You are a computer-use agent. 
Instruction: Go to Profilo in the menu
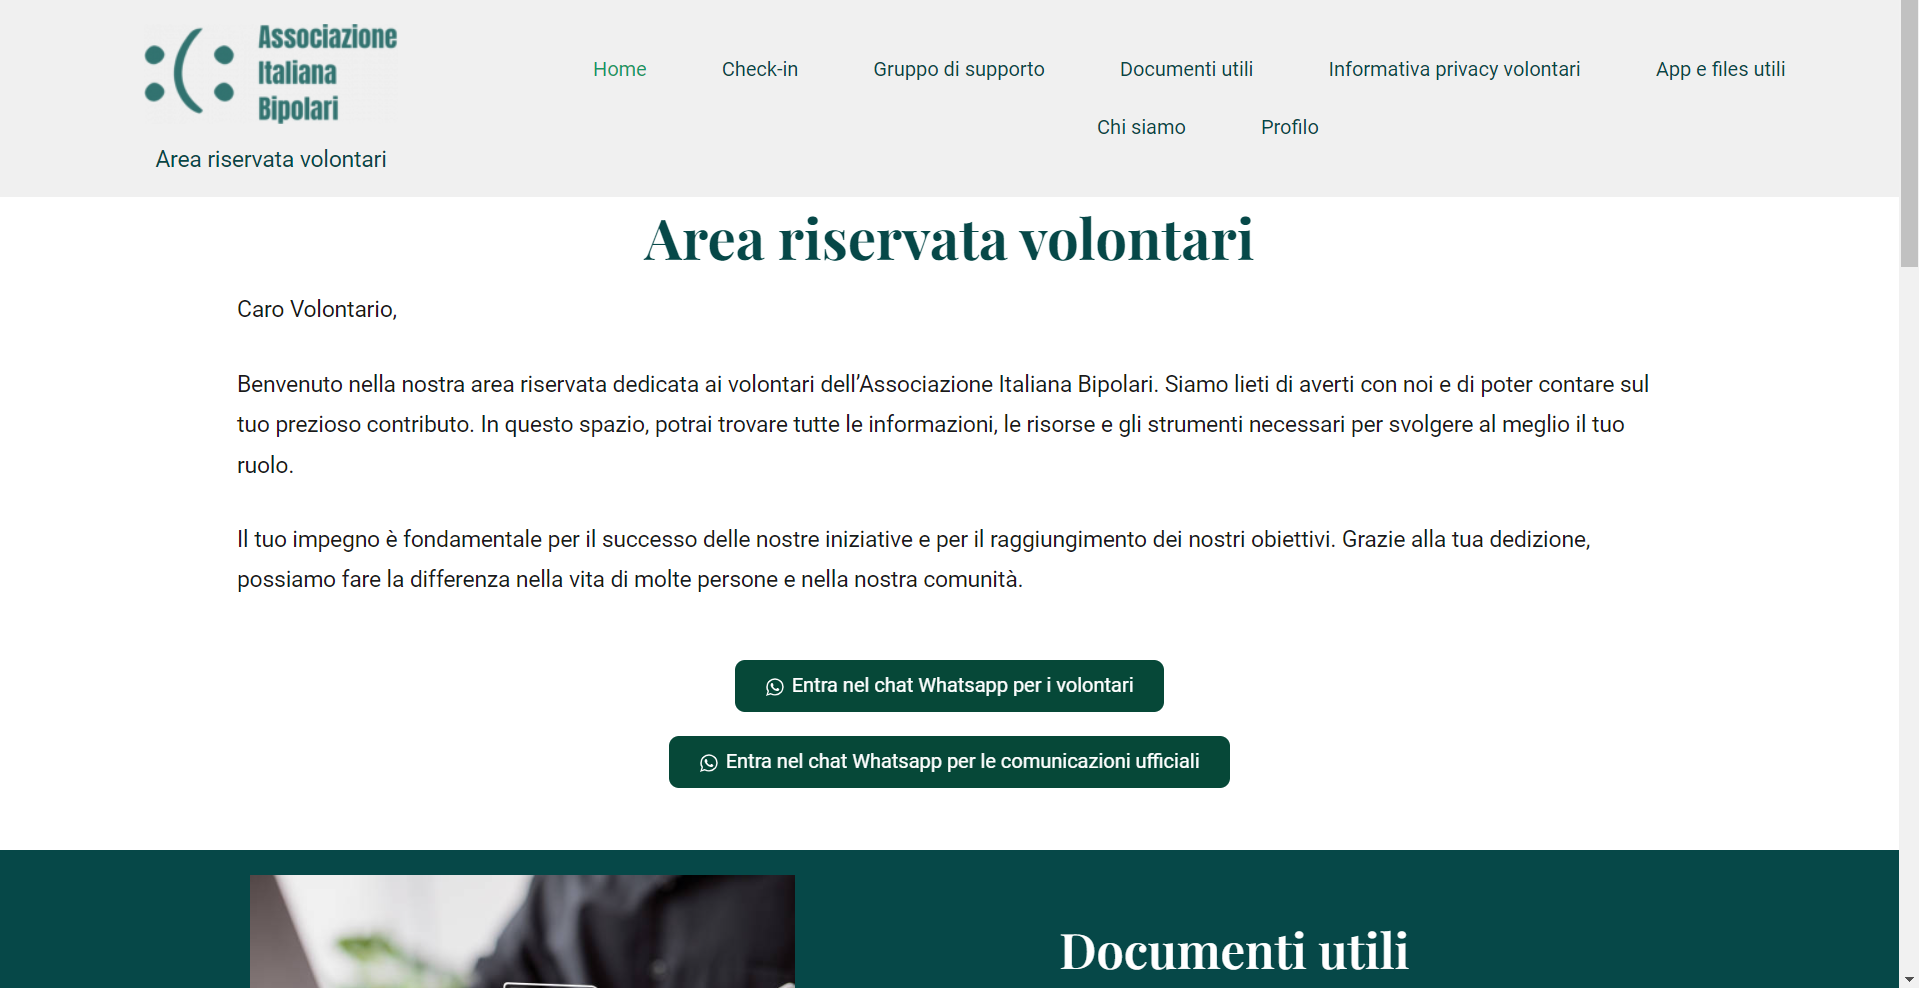click(1289, 127)
